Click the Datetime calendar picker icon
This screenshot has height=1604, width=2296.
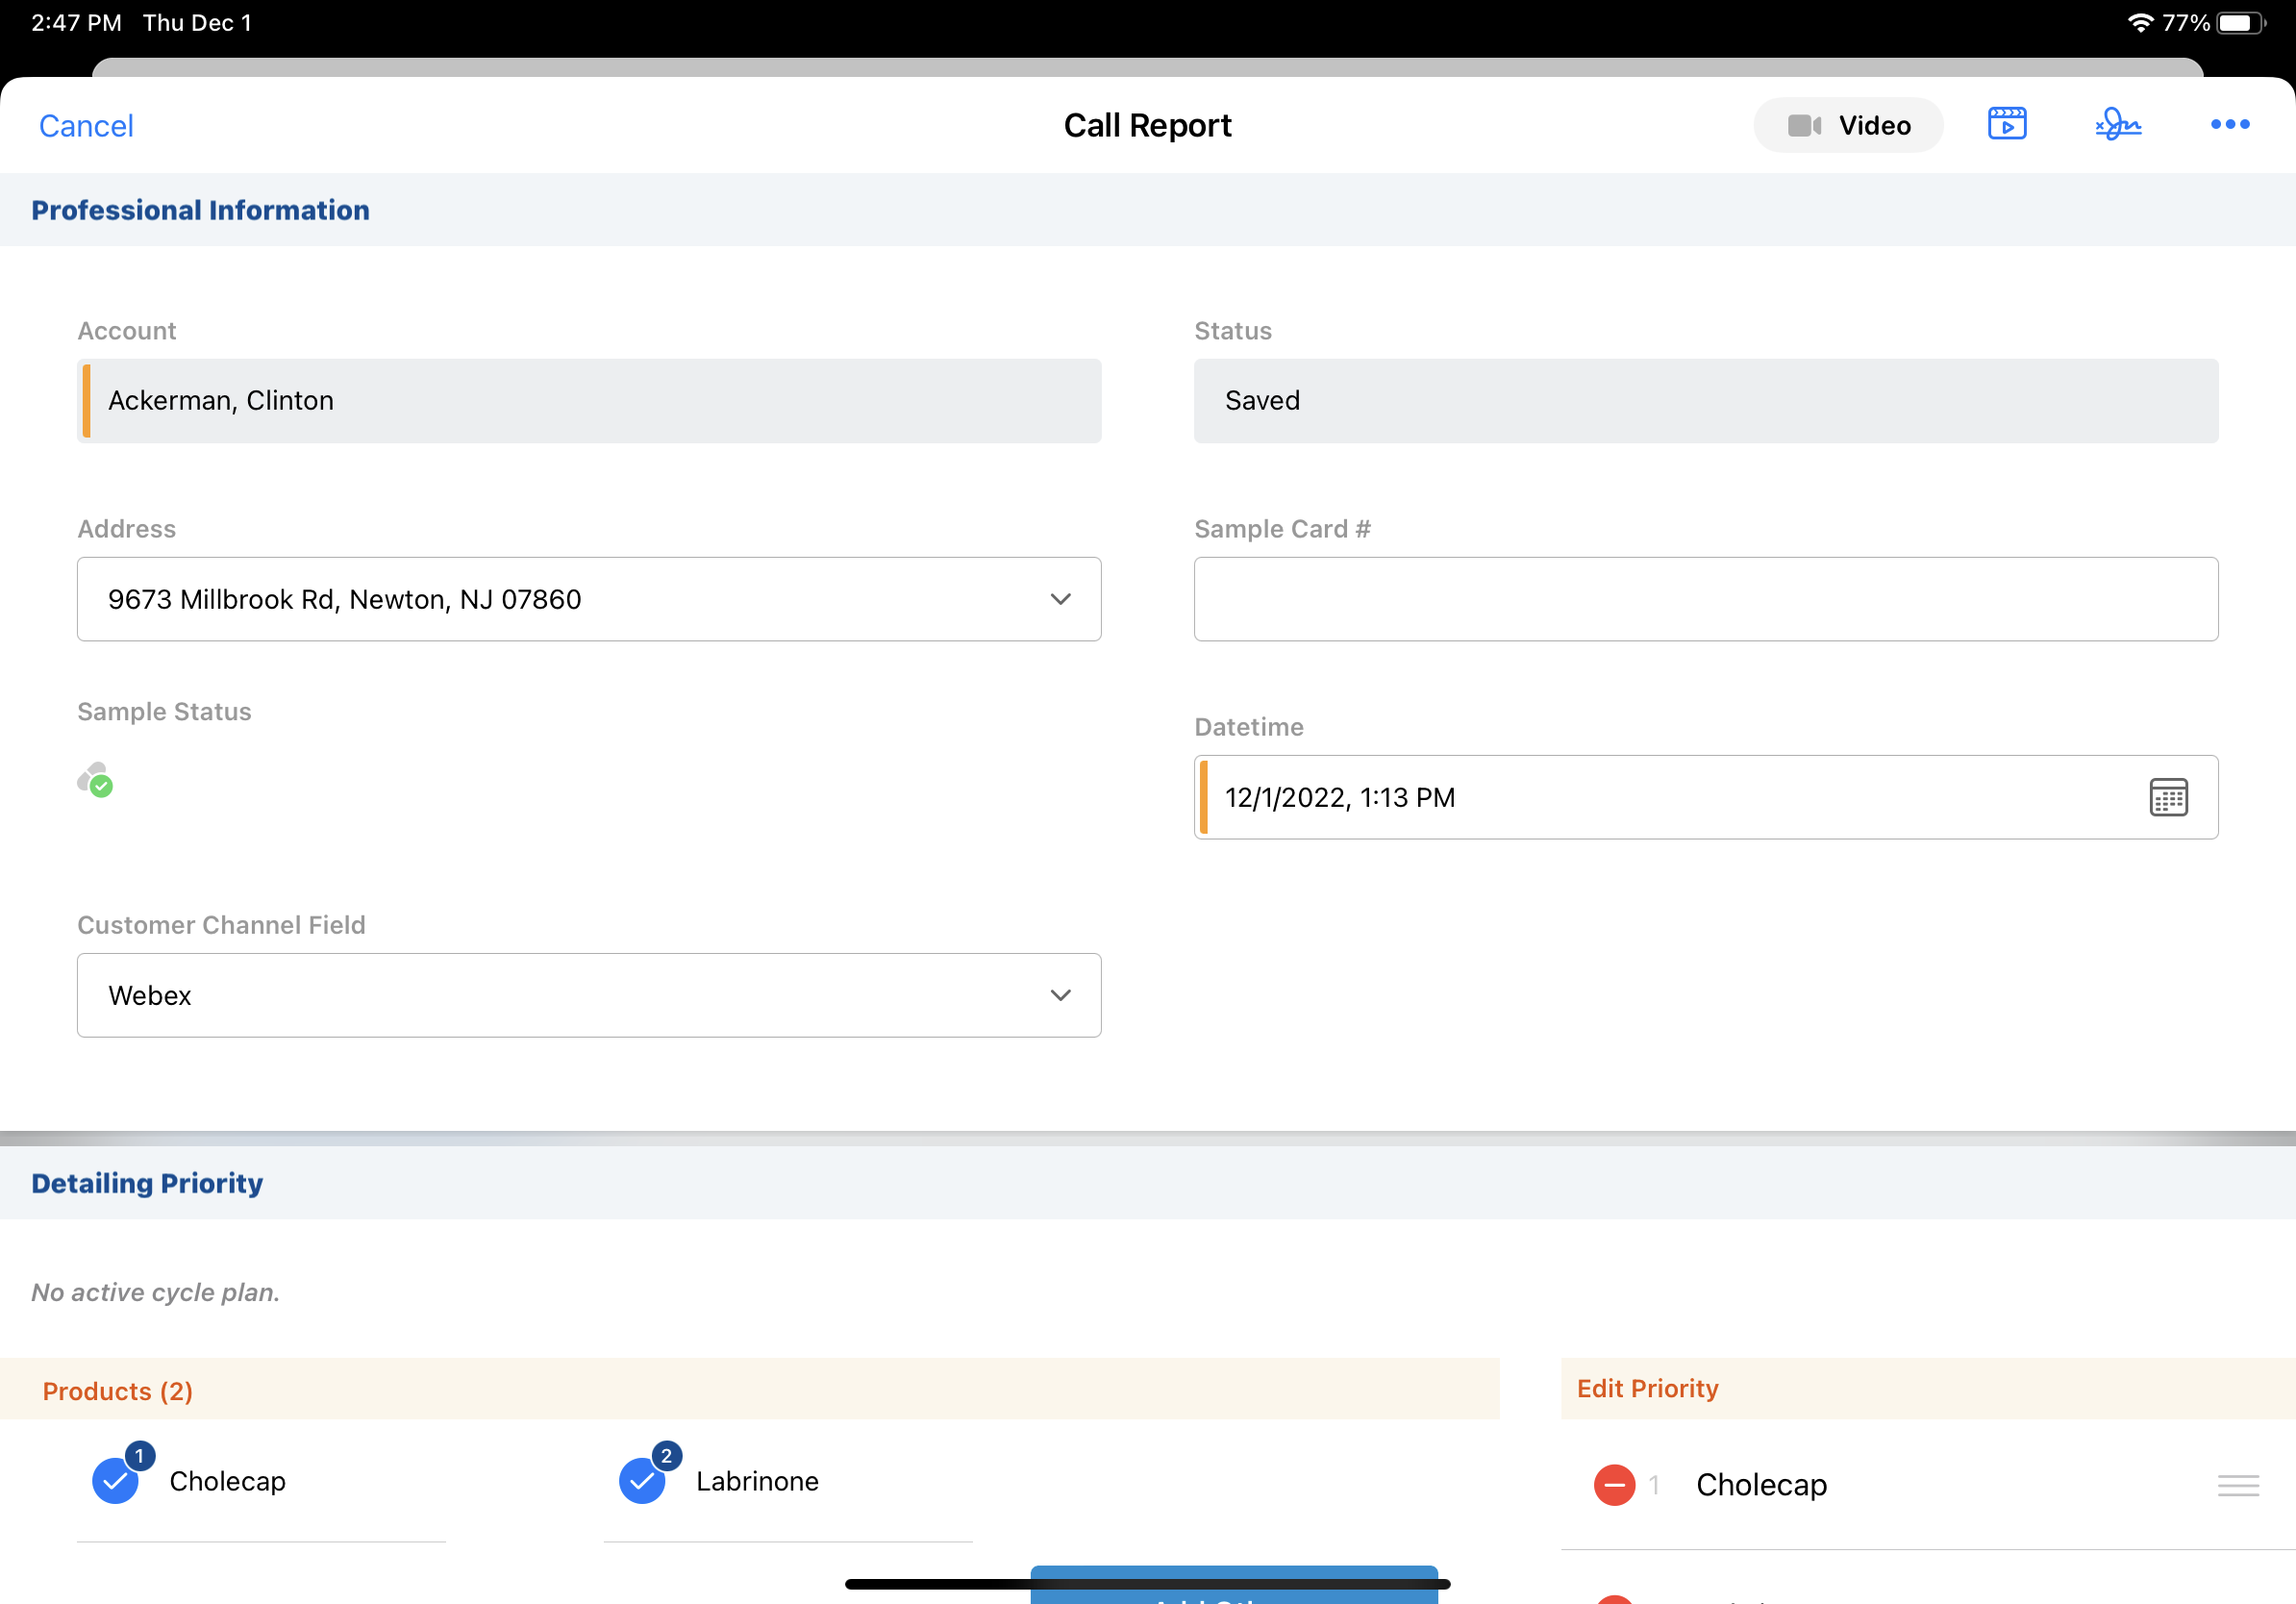pos(2167,797)
